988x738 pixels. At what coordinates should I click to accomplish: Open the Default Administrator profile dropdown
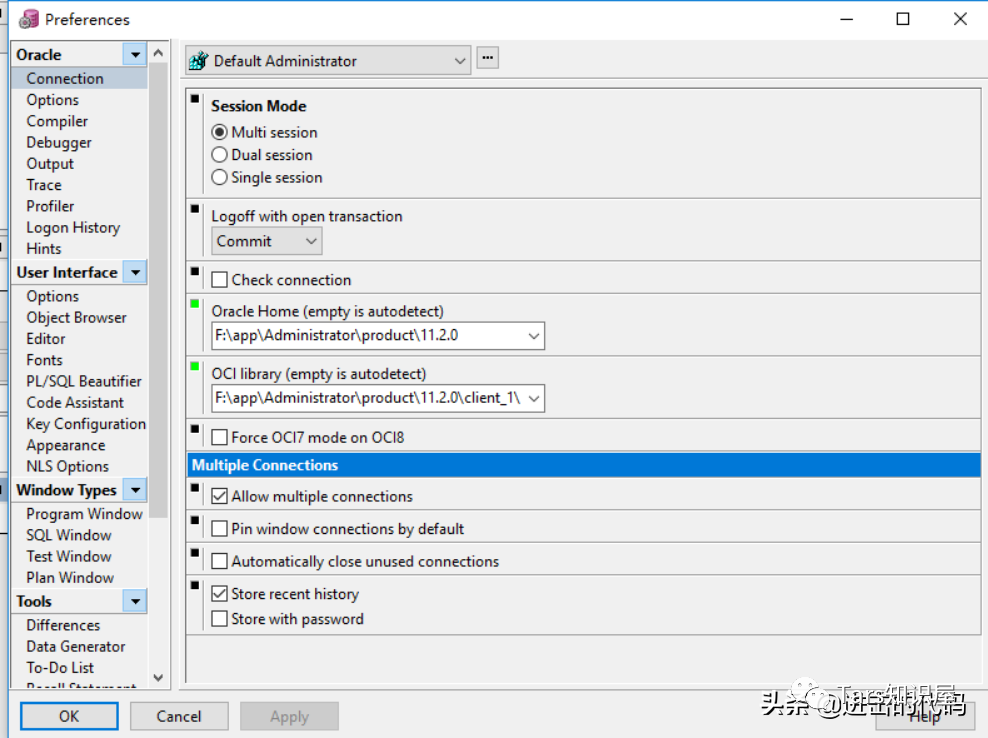pos(460,61)
